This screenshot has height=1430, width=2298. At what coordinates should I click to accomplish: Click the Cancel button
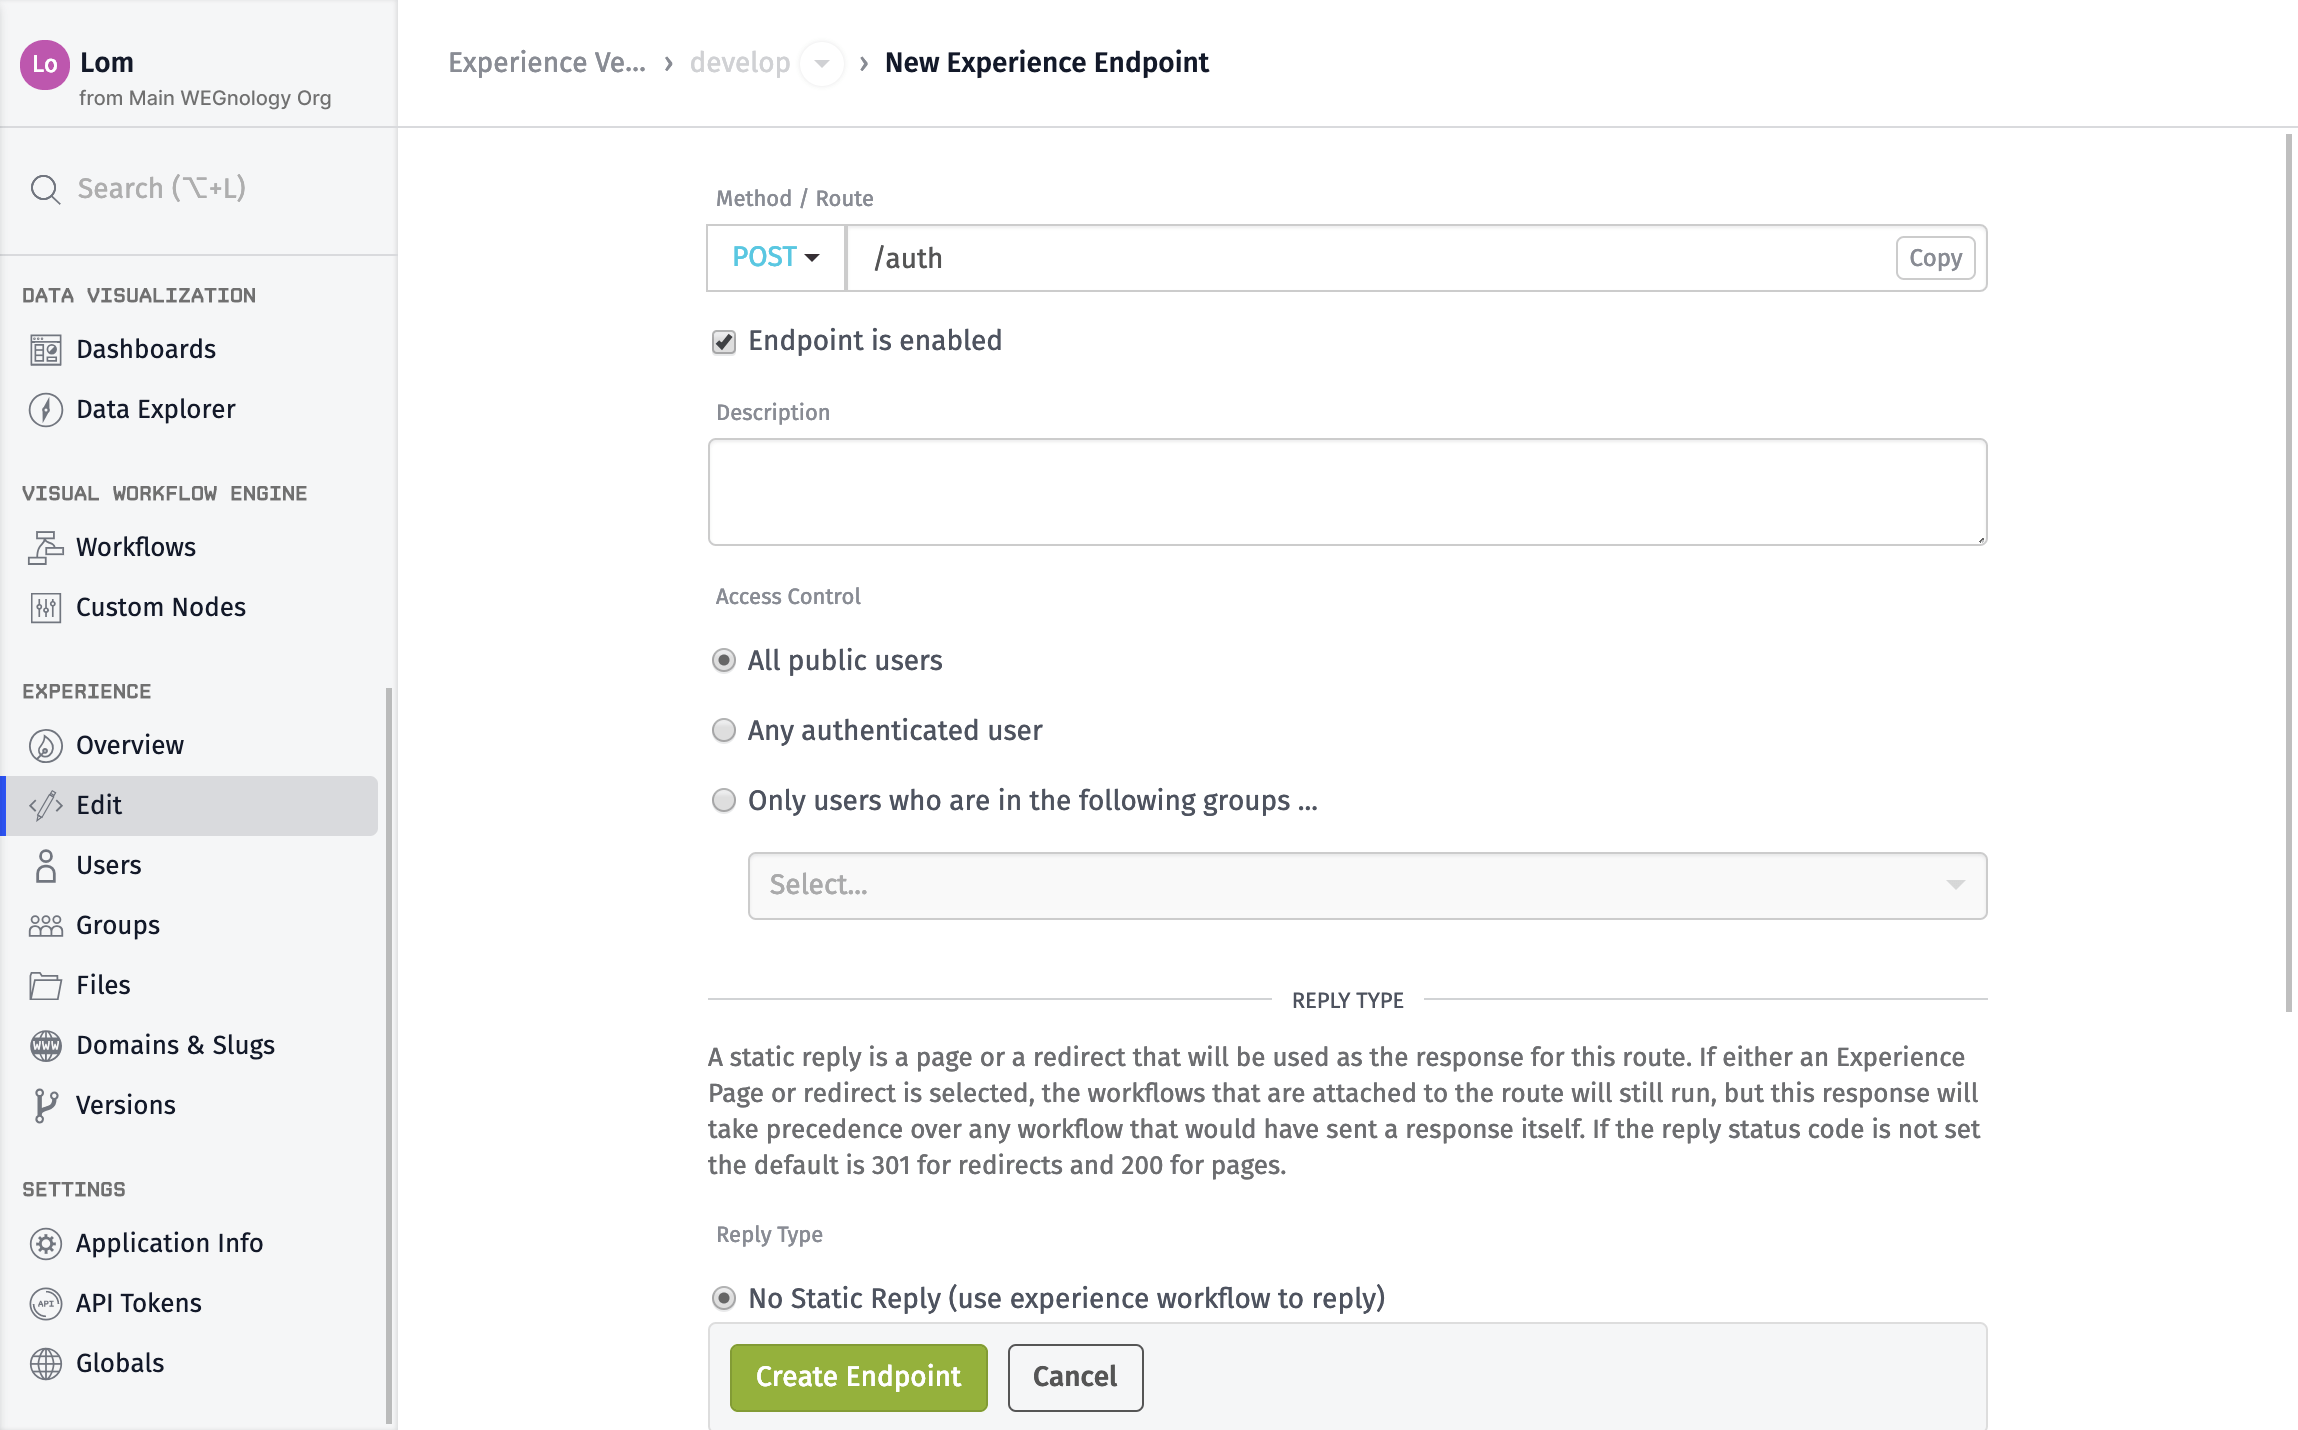[1072, 1377]
